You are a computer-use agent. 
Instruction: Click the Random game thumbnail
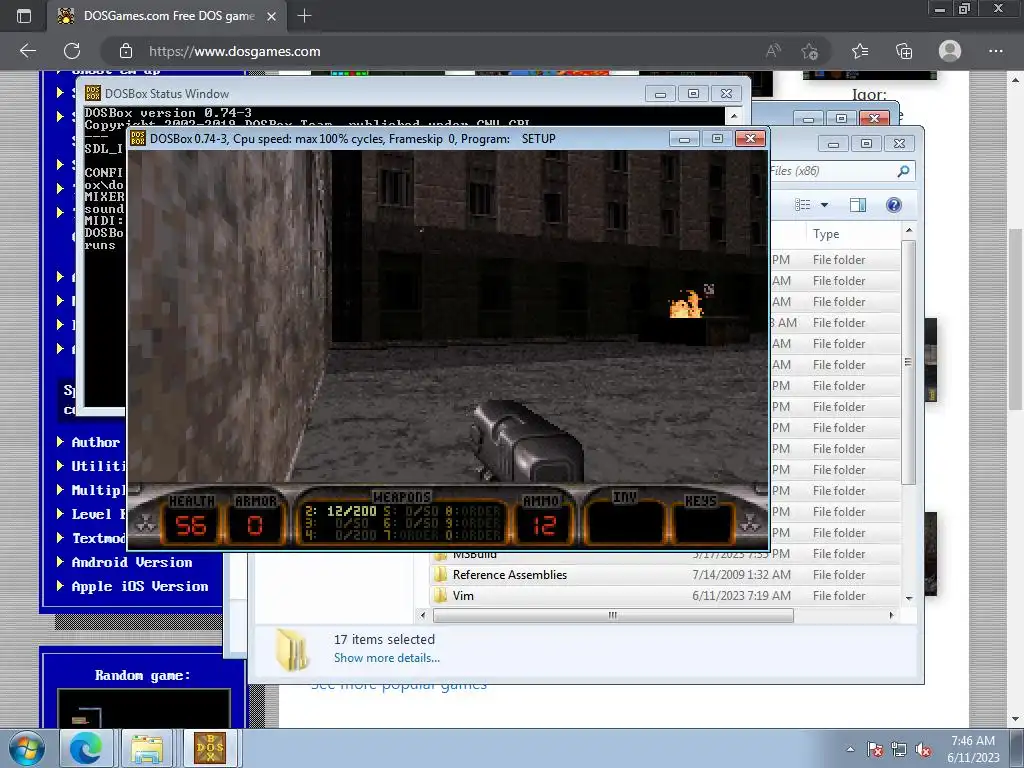tap(144, 708)
